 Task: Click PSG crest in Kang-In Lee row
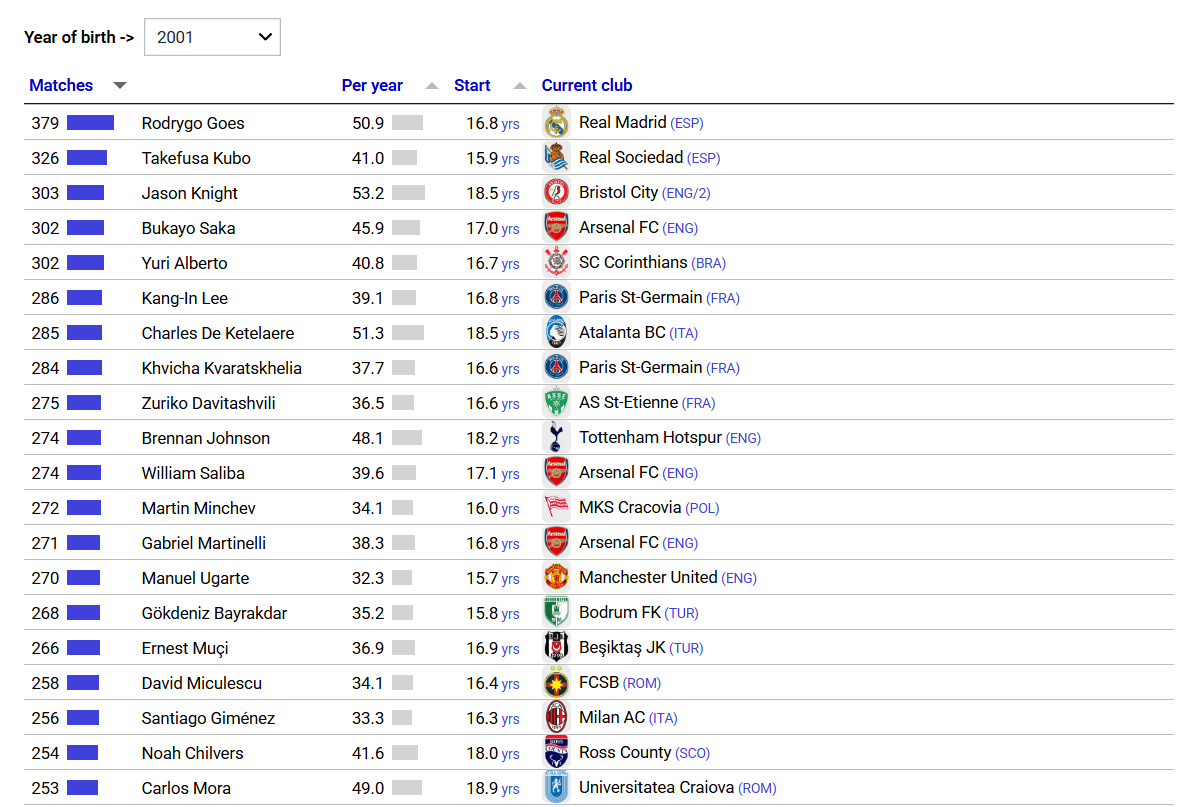557,298
